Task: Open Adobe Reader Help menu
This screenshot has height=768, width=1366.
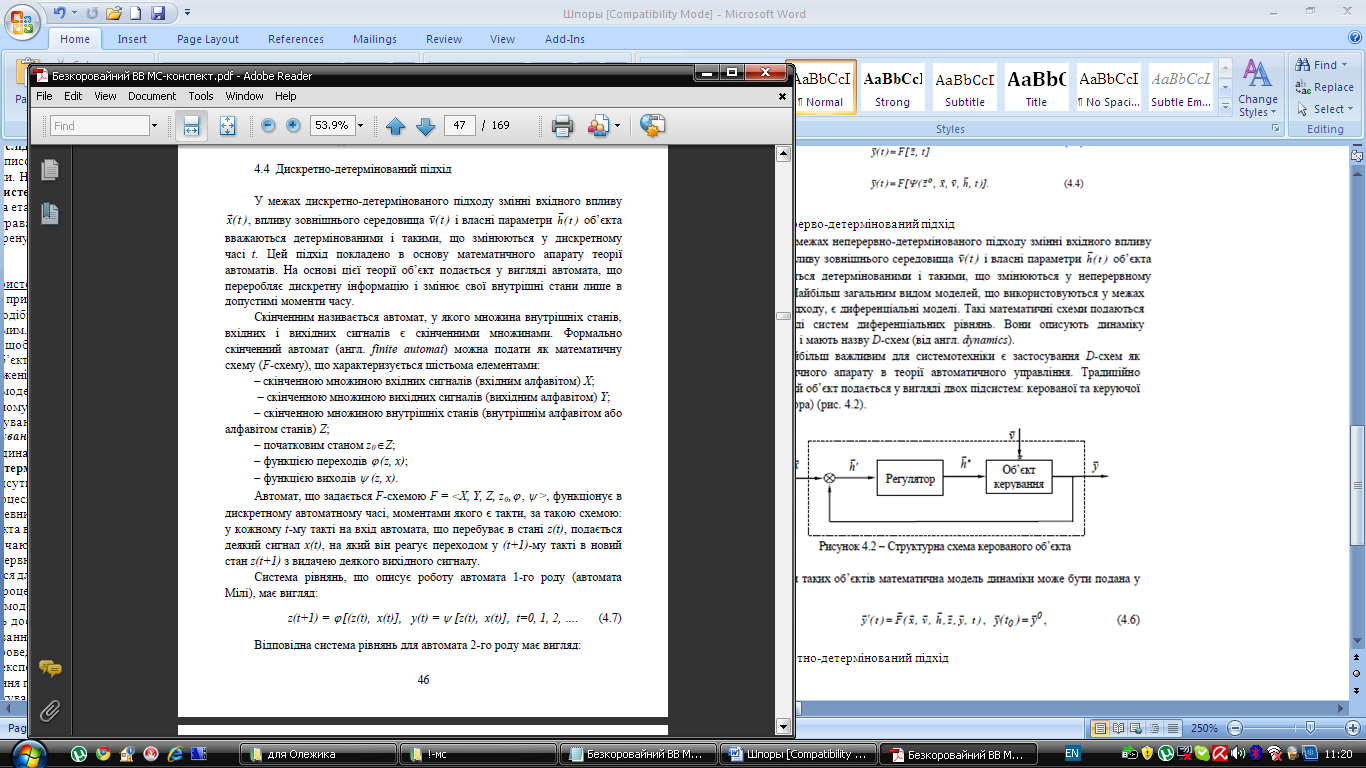Action: point(286,96)
